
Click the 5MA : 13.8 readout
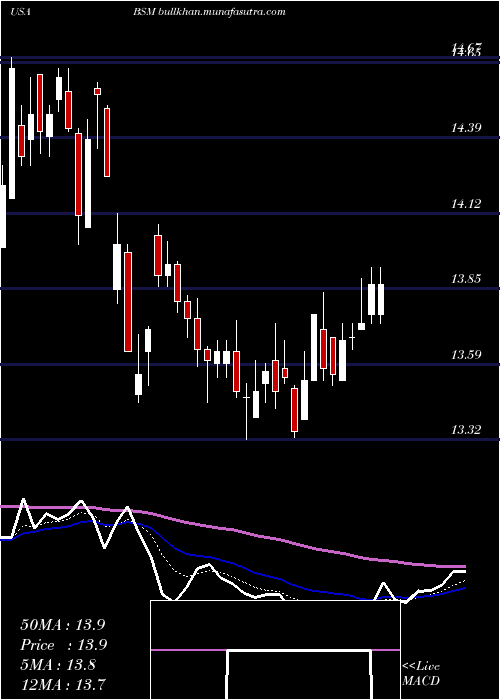(x=58, y=665)
